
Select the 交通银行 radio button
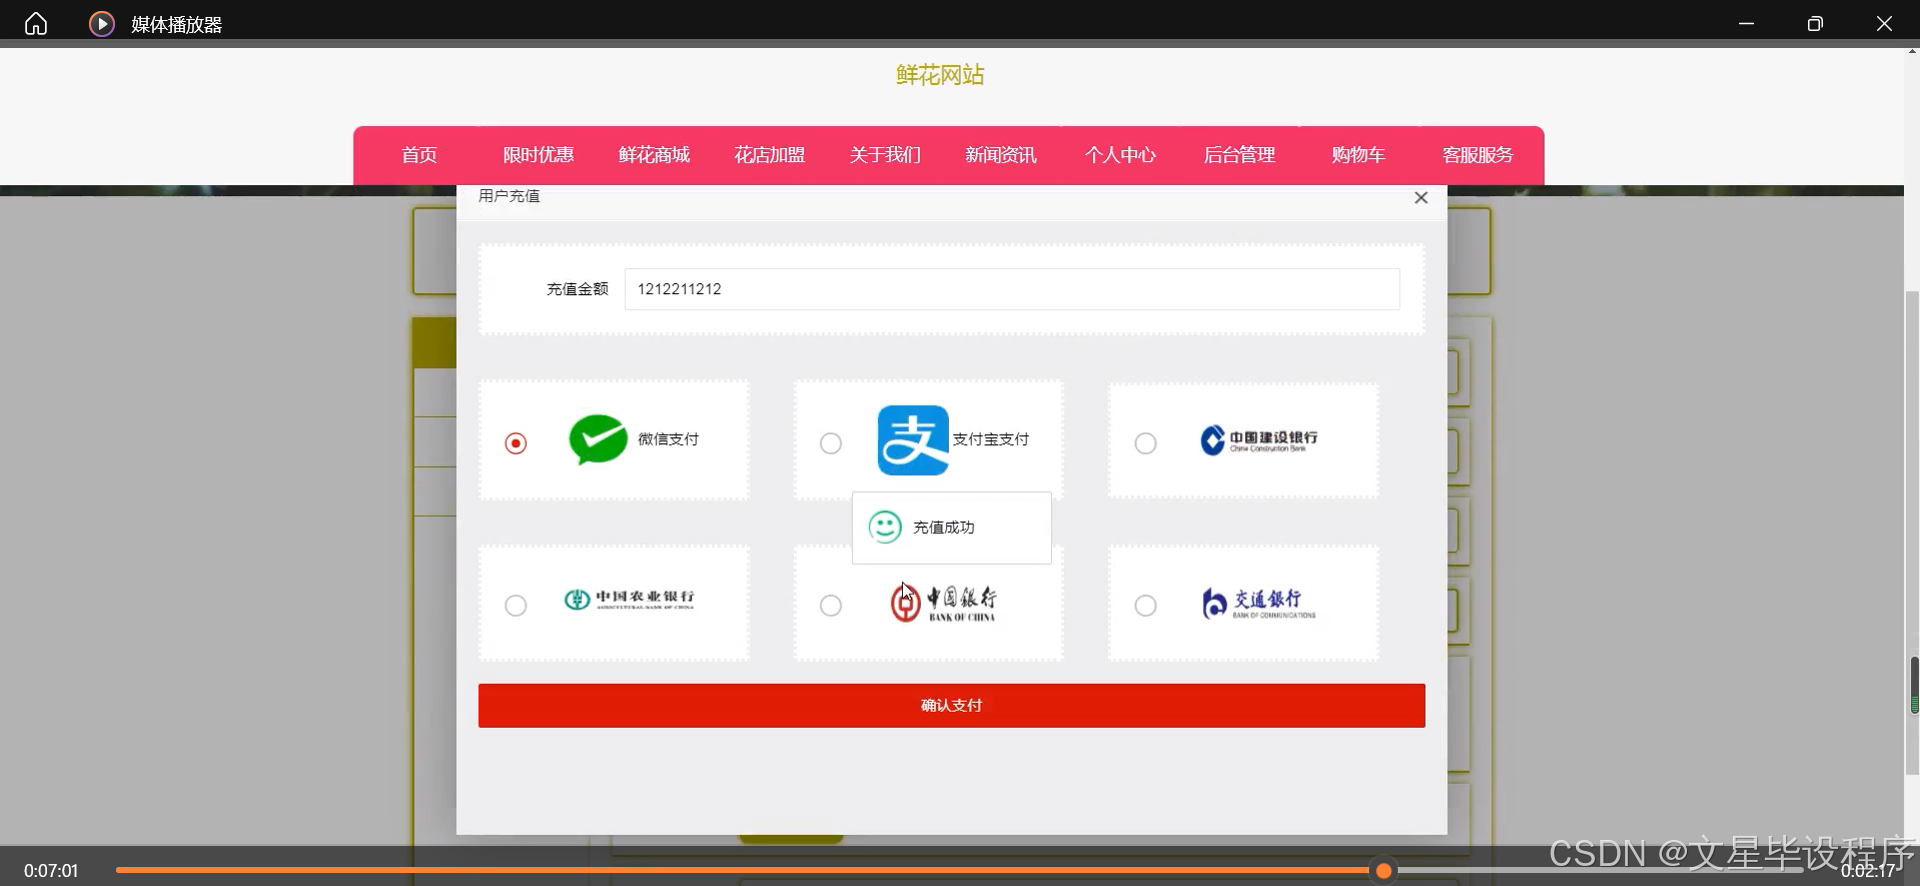coord(1146,606)
